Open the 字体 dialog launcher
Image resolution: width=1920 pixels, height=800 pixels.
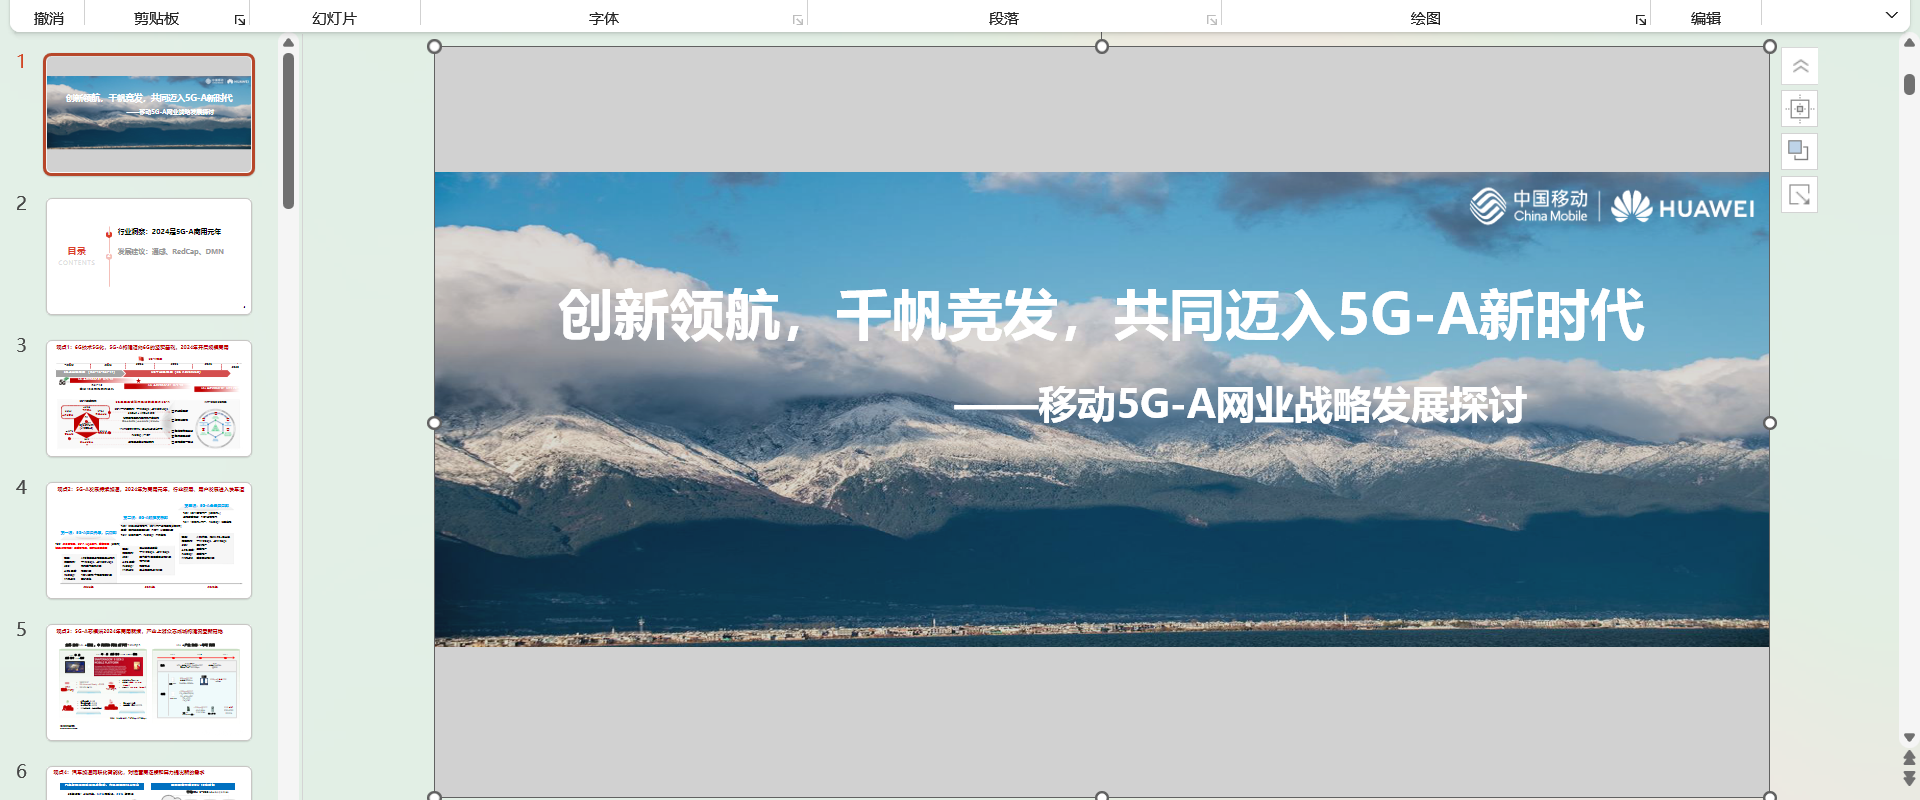pyautogui.click(x=798, y=20)
